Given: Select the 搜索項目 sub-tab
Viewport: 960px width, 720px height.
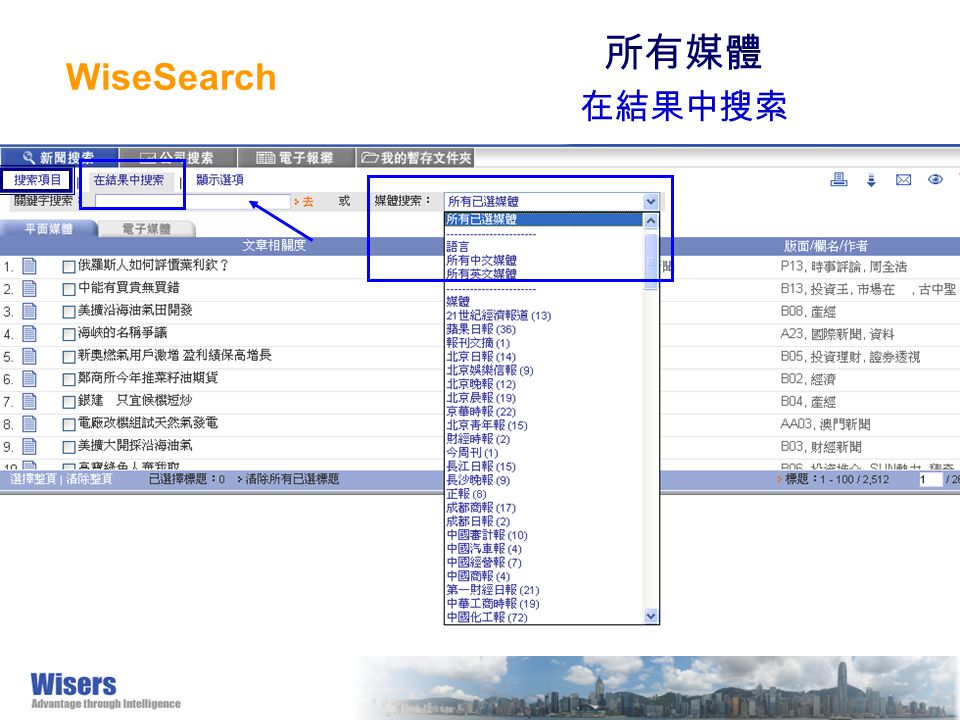Looking at the screenshot, I should point(37,180).
